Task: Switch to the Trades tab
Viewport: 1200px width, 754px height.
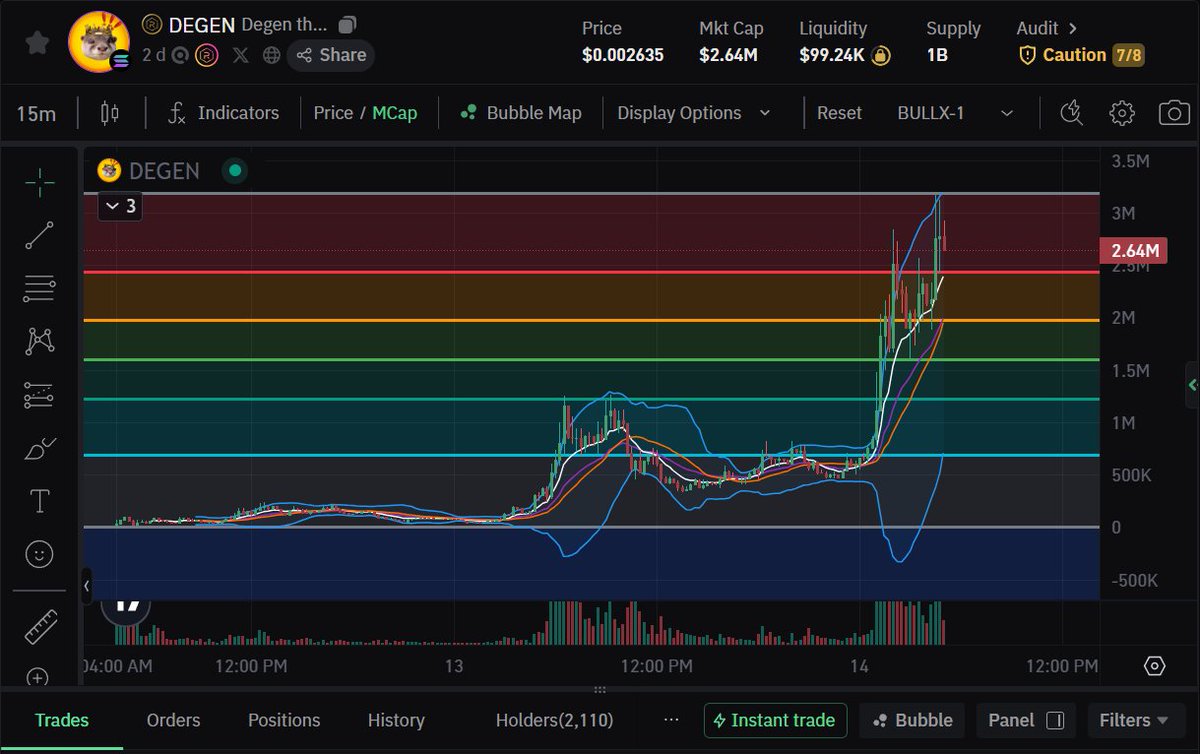Action: 62,720
